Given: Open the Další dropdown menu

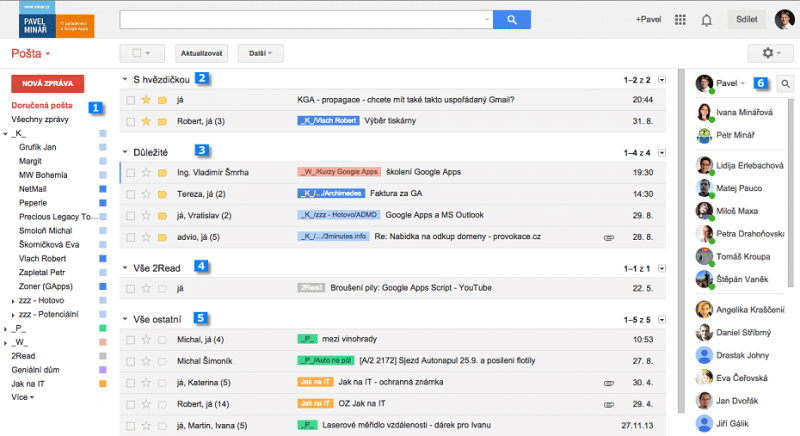Looking at the screenshot, I should tap(259, 53).
